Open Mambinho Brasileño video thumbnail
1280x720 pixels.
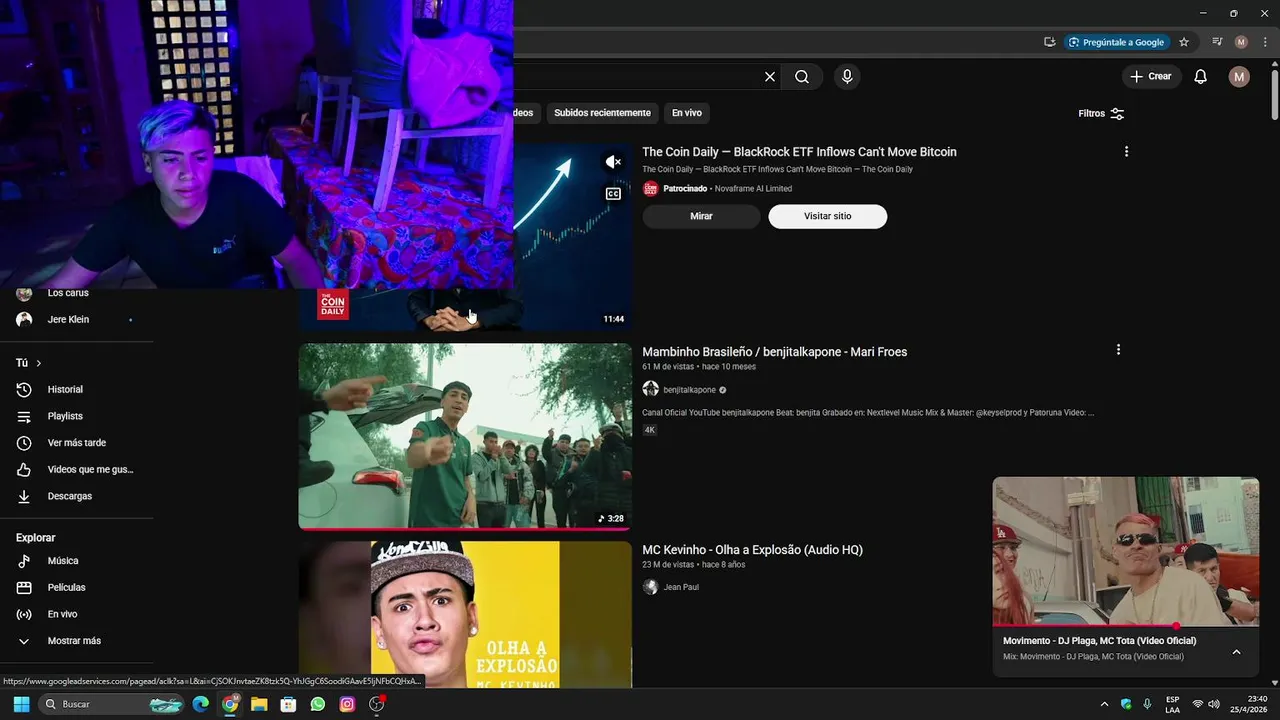[x=465, y=436]
